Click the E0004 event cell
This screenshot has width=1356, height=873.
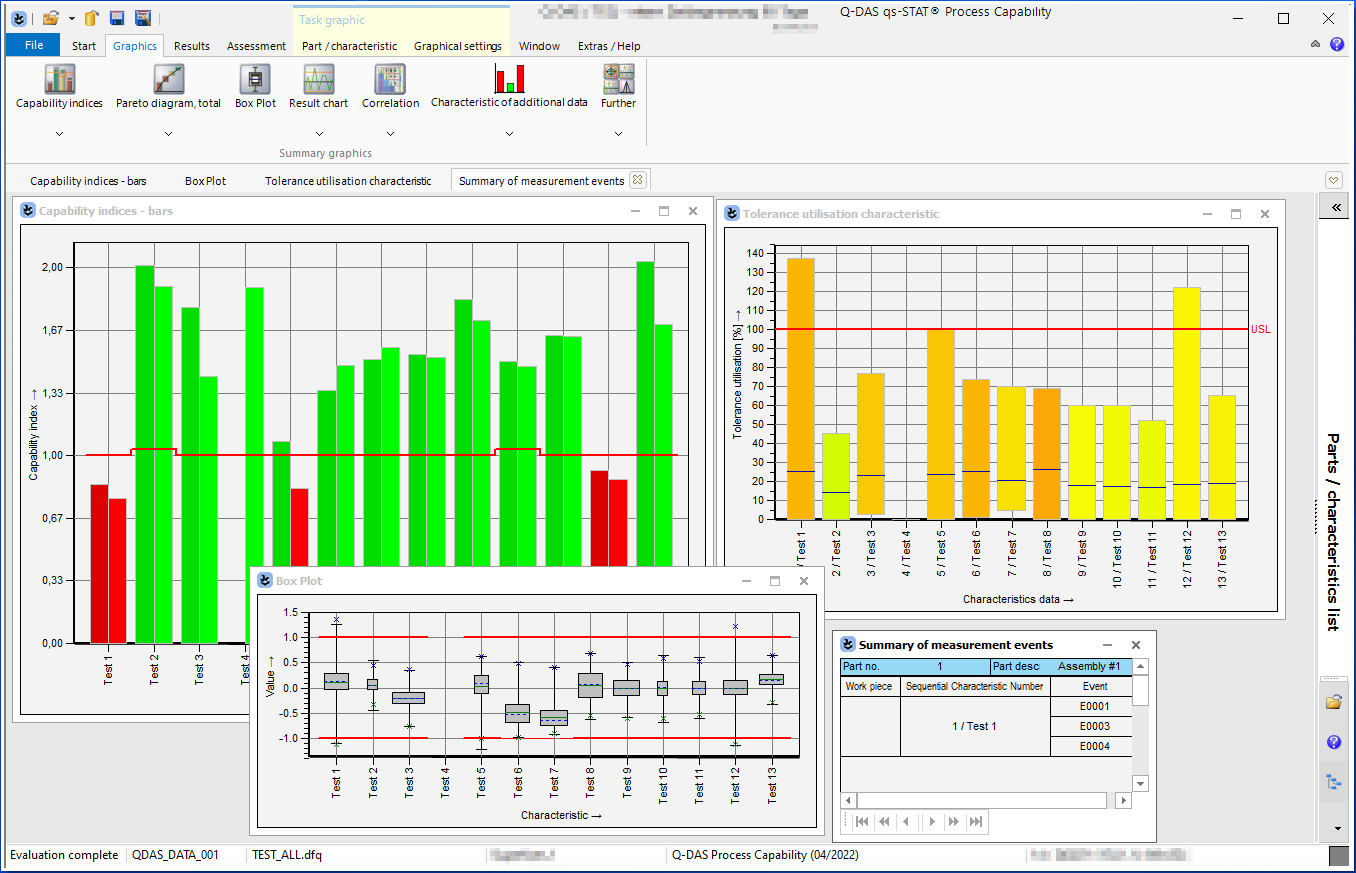click(x=1094, y=746)
